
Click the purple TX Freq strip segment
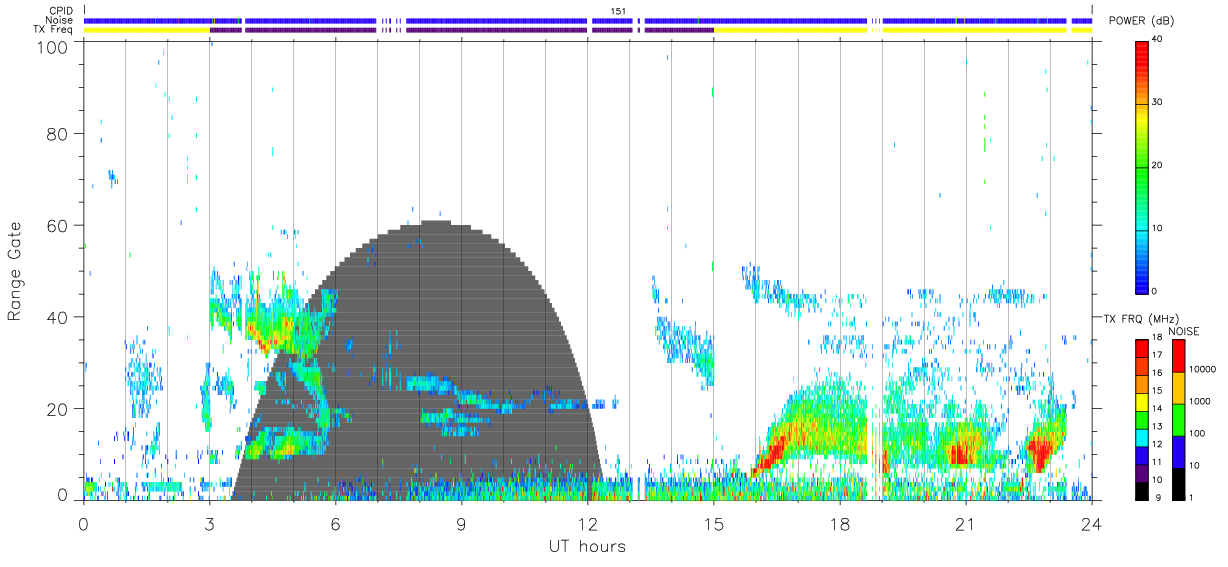(x=461, y=30)
